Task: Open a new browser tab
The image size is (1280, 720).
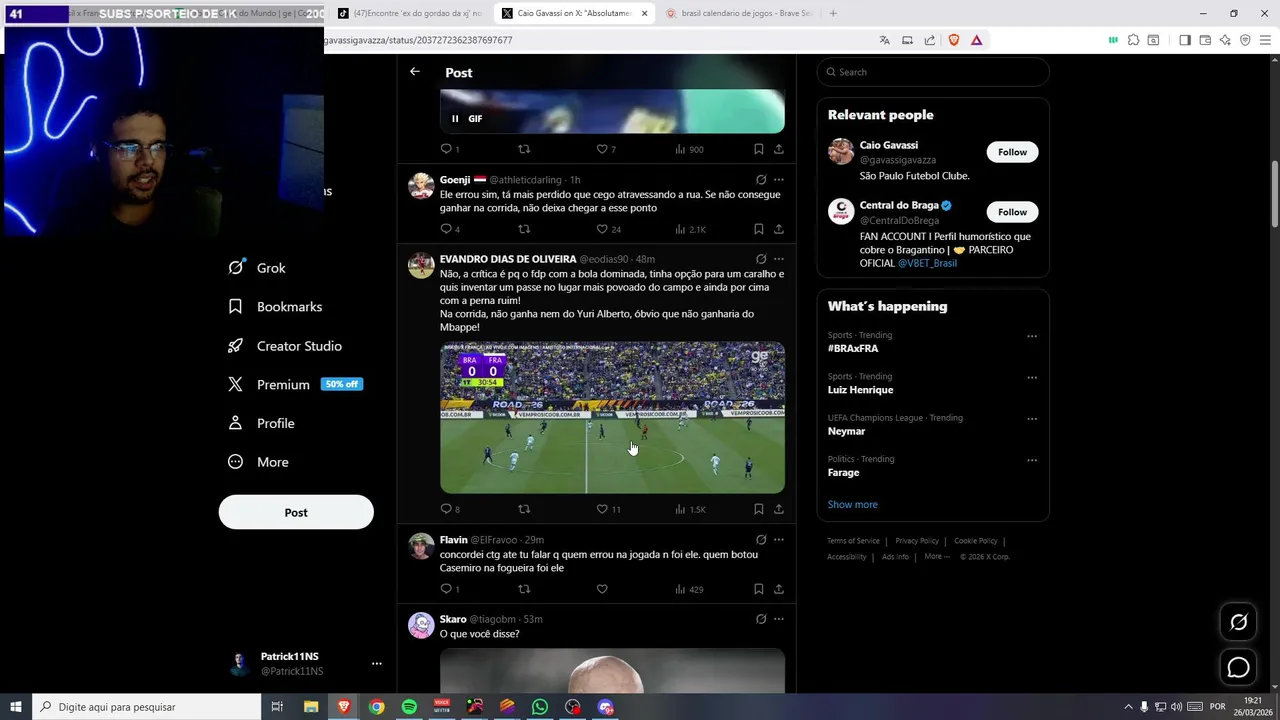Action: point(833,13)
